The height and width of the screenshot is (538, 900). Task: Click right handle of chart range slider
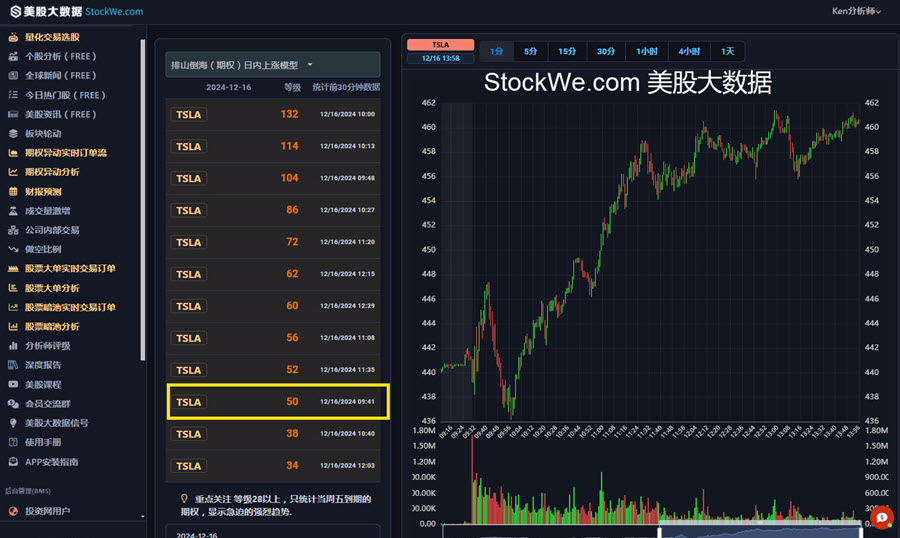coord(860,531)
